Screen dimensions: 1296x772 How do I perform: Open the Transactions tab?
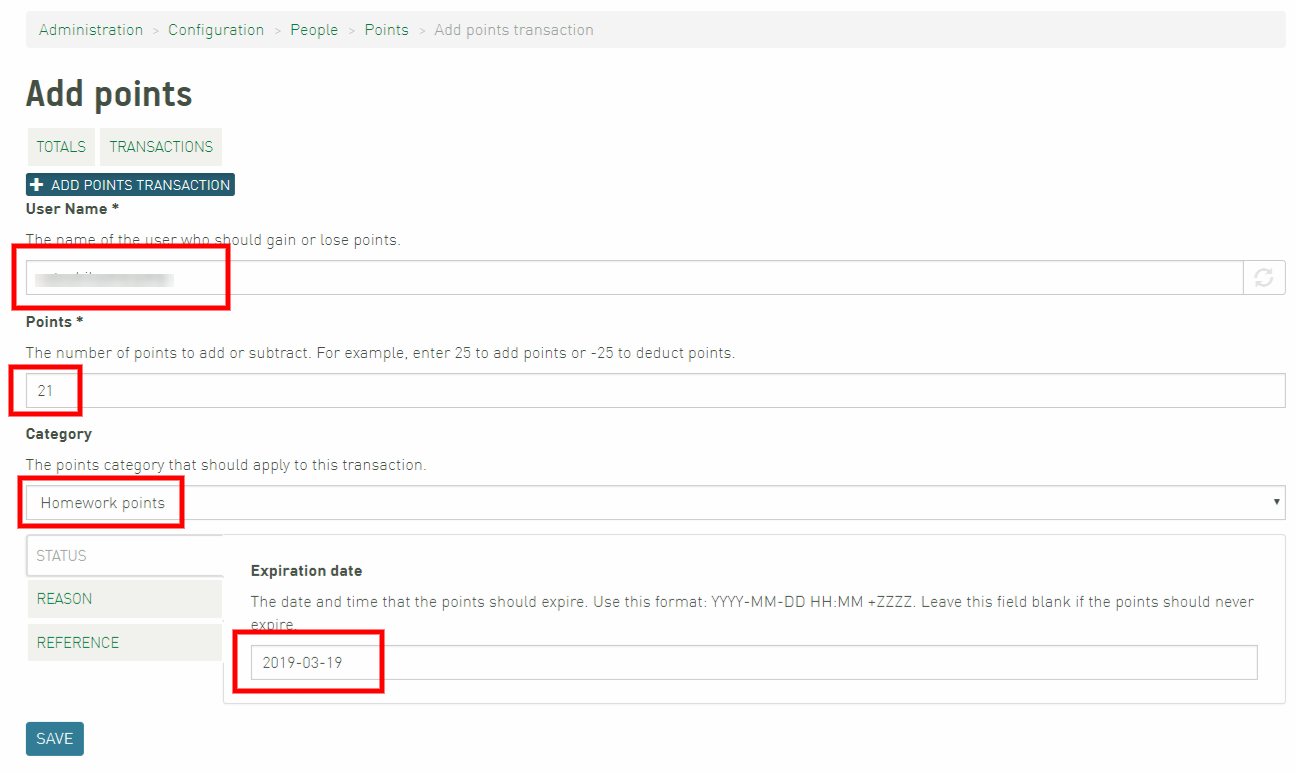coord(161,147)
